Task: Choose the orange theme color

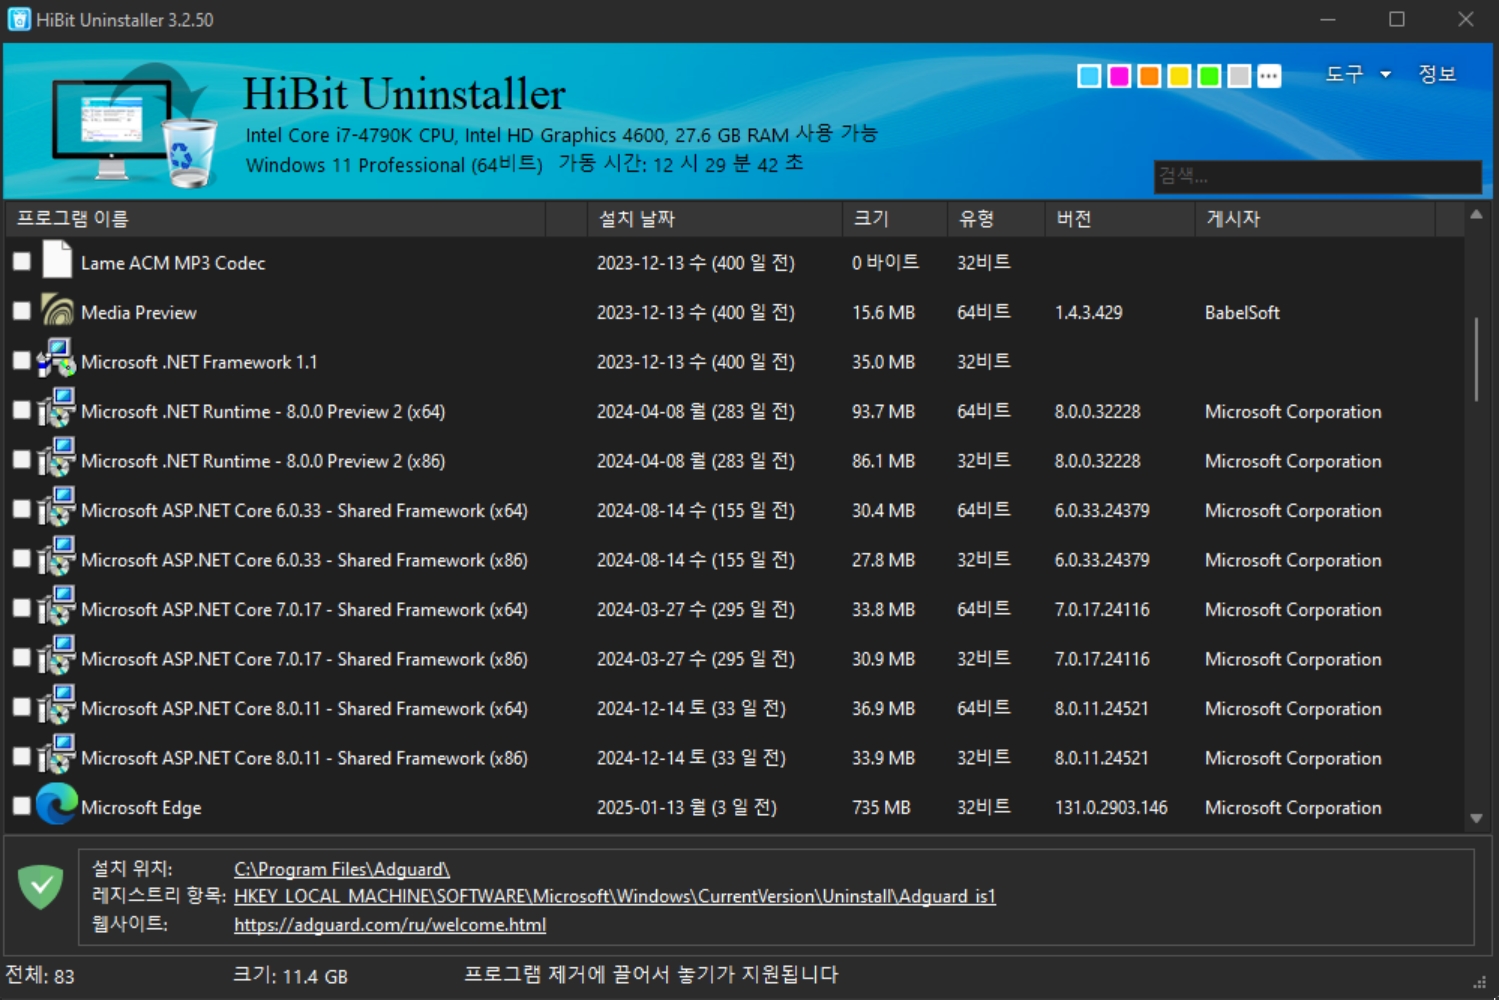Action: (1149, 76)
